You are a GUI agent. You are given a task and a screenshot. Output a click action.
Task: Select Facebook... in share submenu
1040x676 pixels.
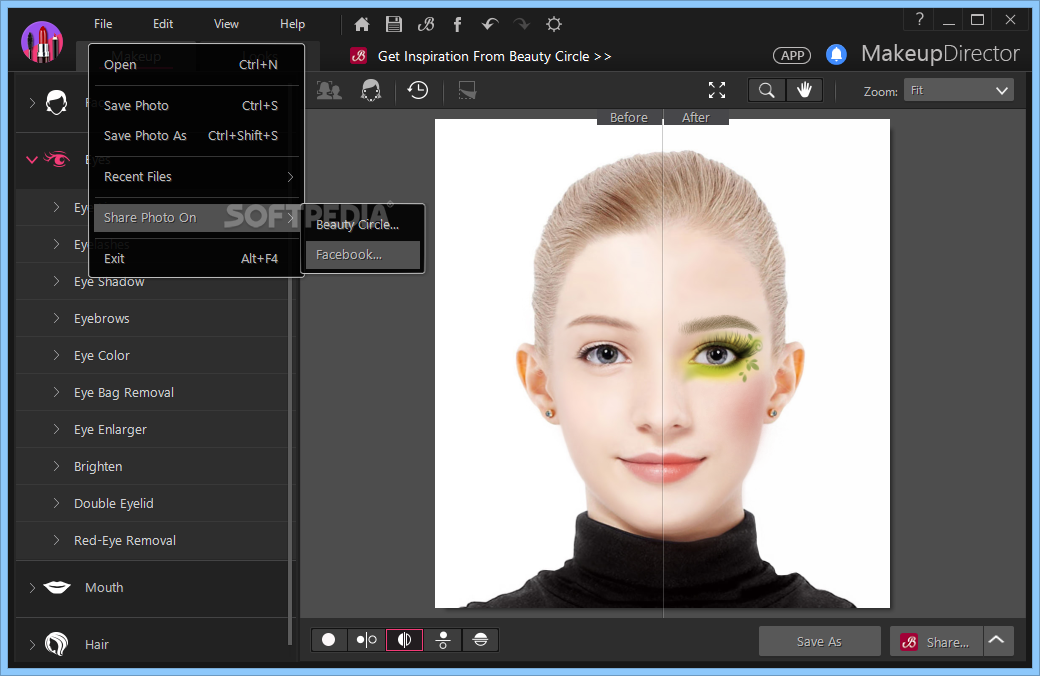coord(363,255)
